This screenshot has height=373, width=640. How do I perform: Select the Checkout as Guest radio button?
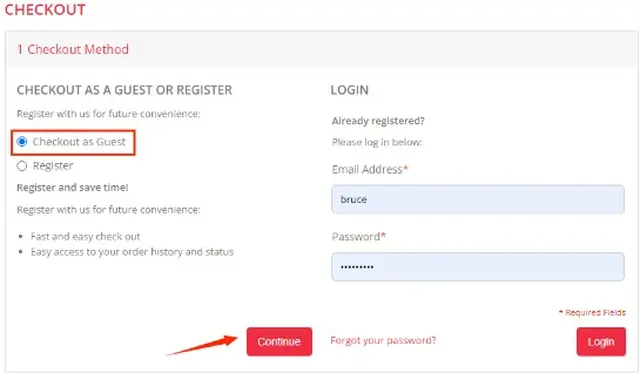pos(22,142)
